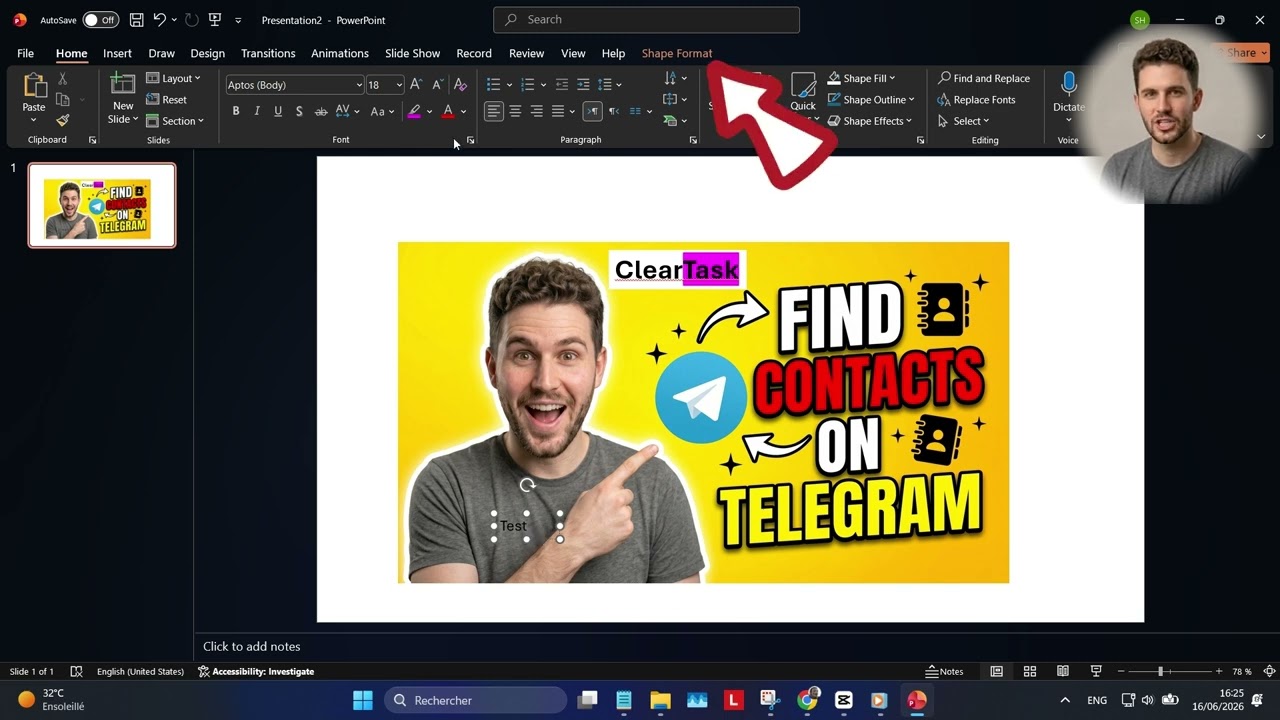1280x720 pixels.
Task: Toggle Bold formatting
Action: pos(236,111)
